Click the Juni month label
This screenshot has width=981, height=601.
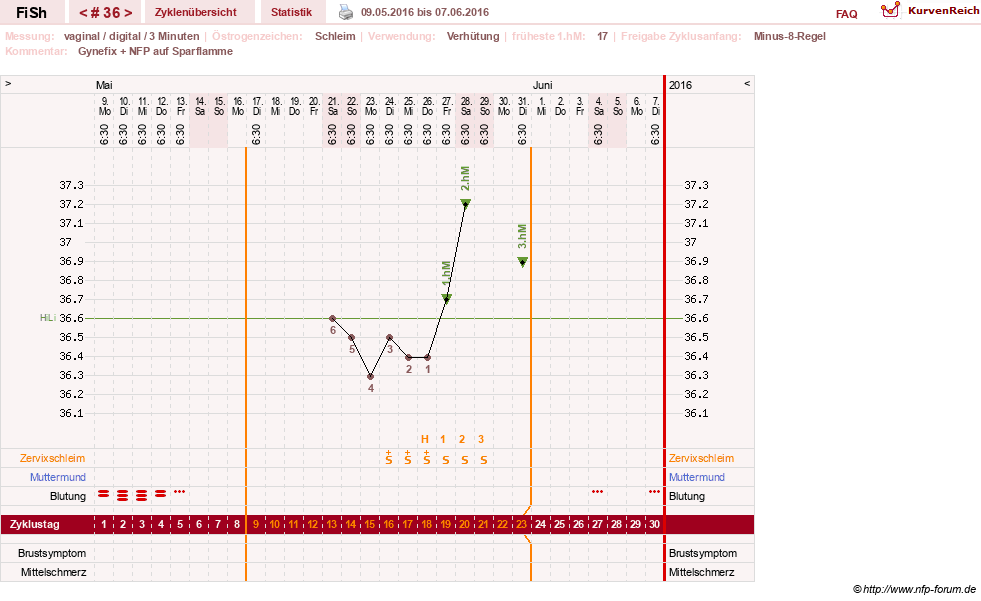coord(542,85)
